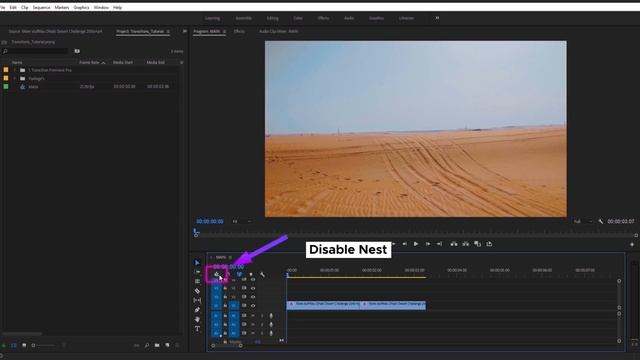640x360 pixels.
Task: Toggle V1 source patching button
Action: (x=216, y=305)
